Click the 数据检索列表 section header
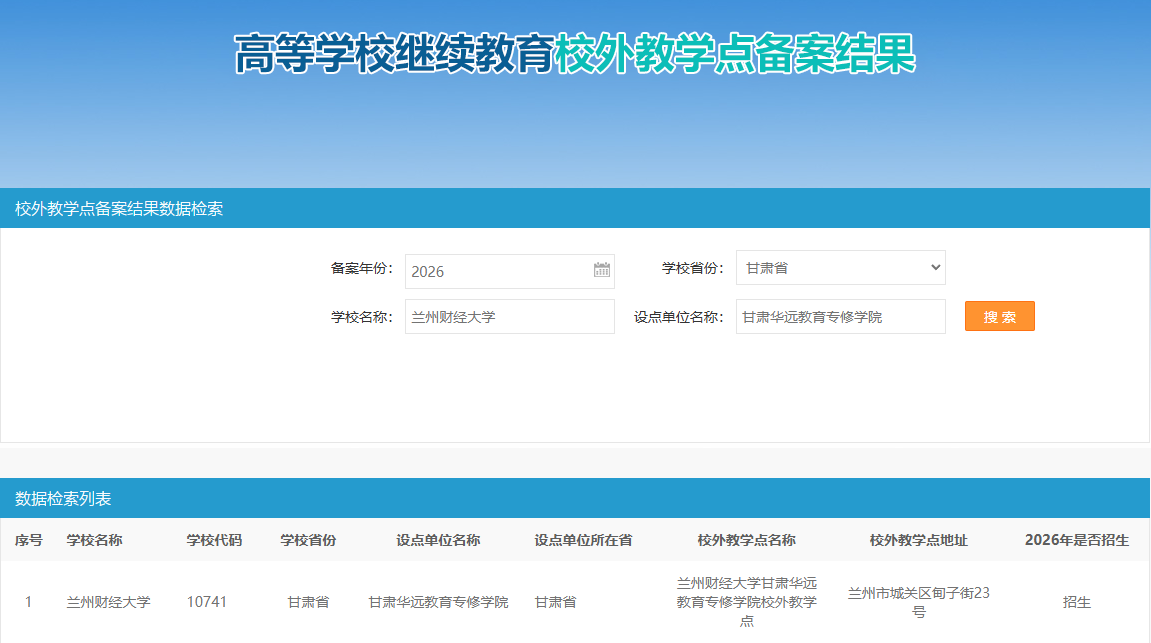 [63, 498]
